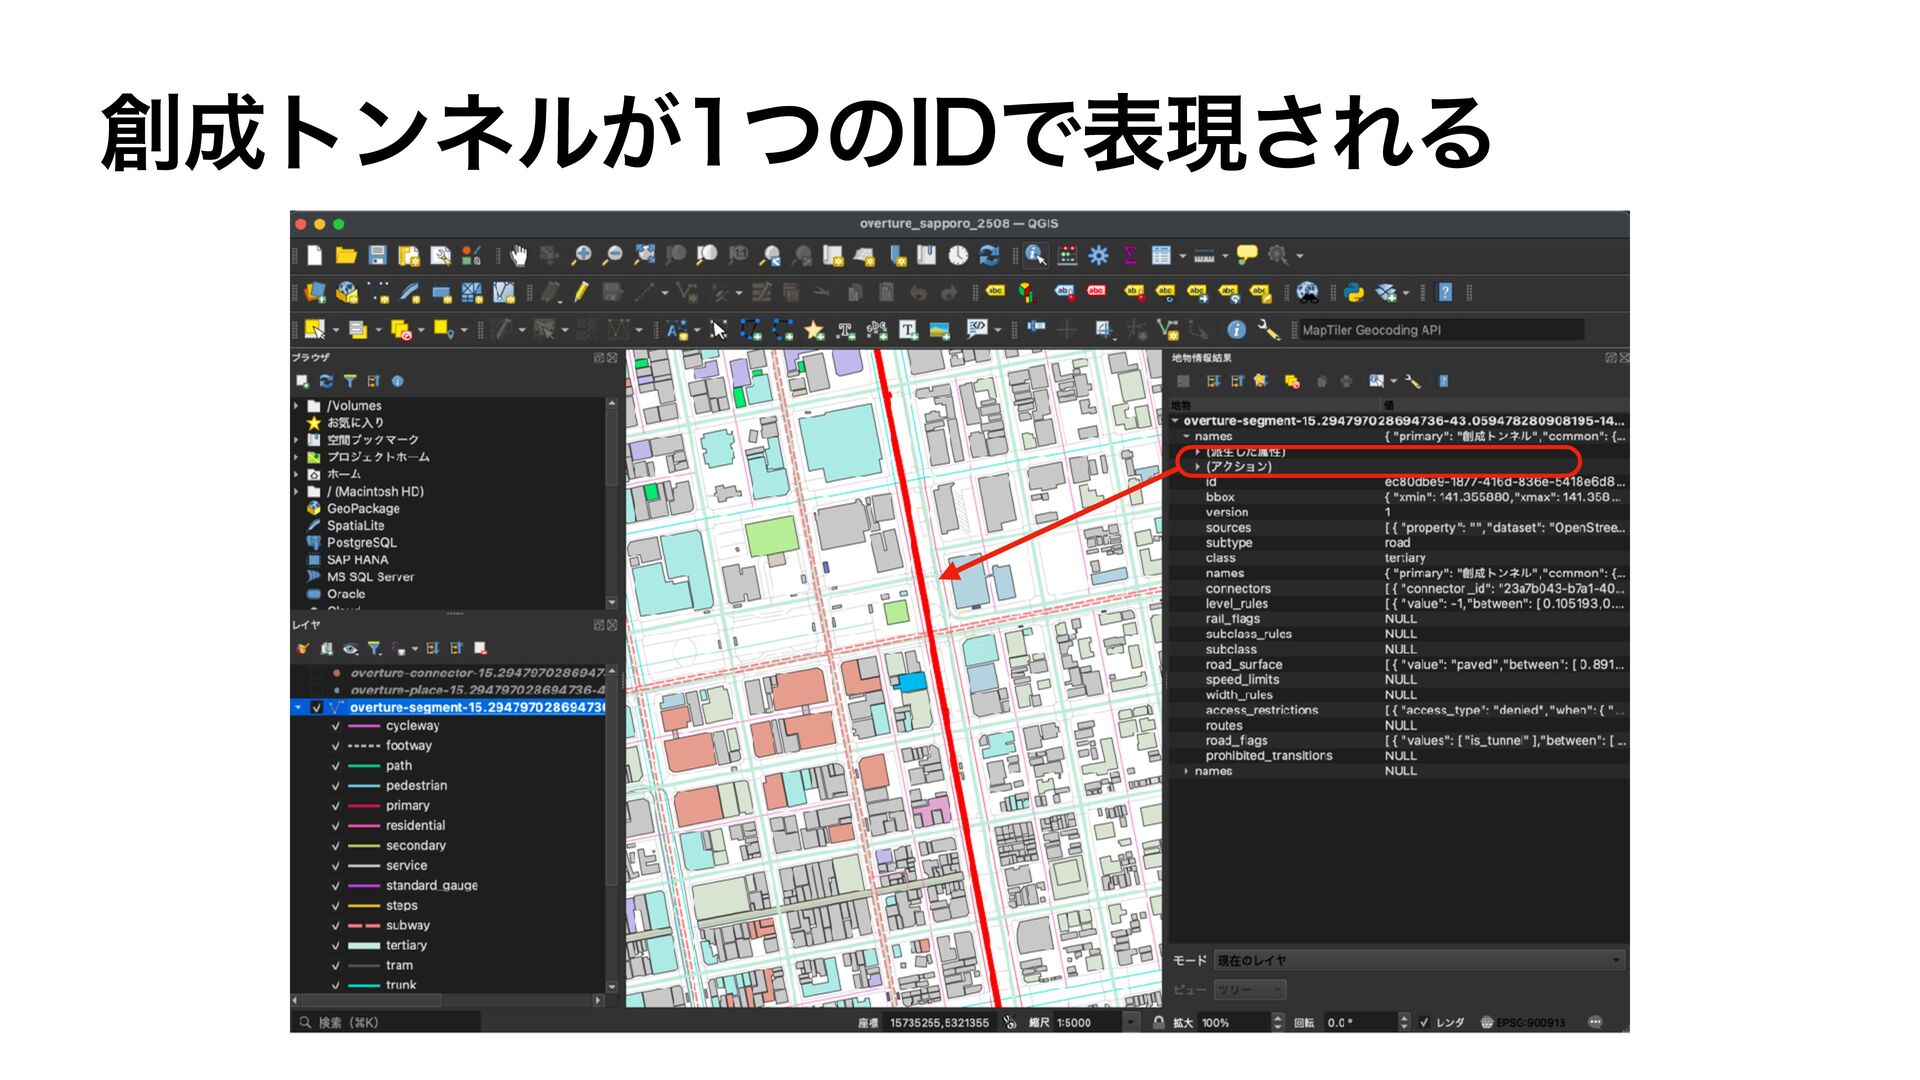Select the GeoPackage browser entry
This screenshot has height=1080, width=1920.
pos(362,509)
